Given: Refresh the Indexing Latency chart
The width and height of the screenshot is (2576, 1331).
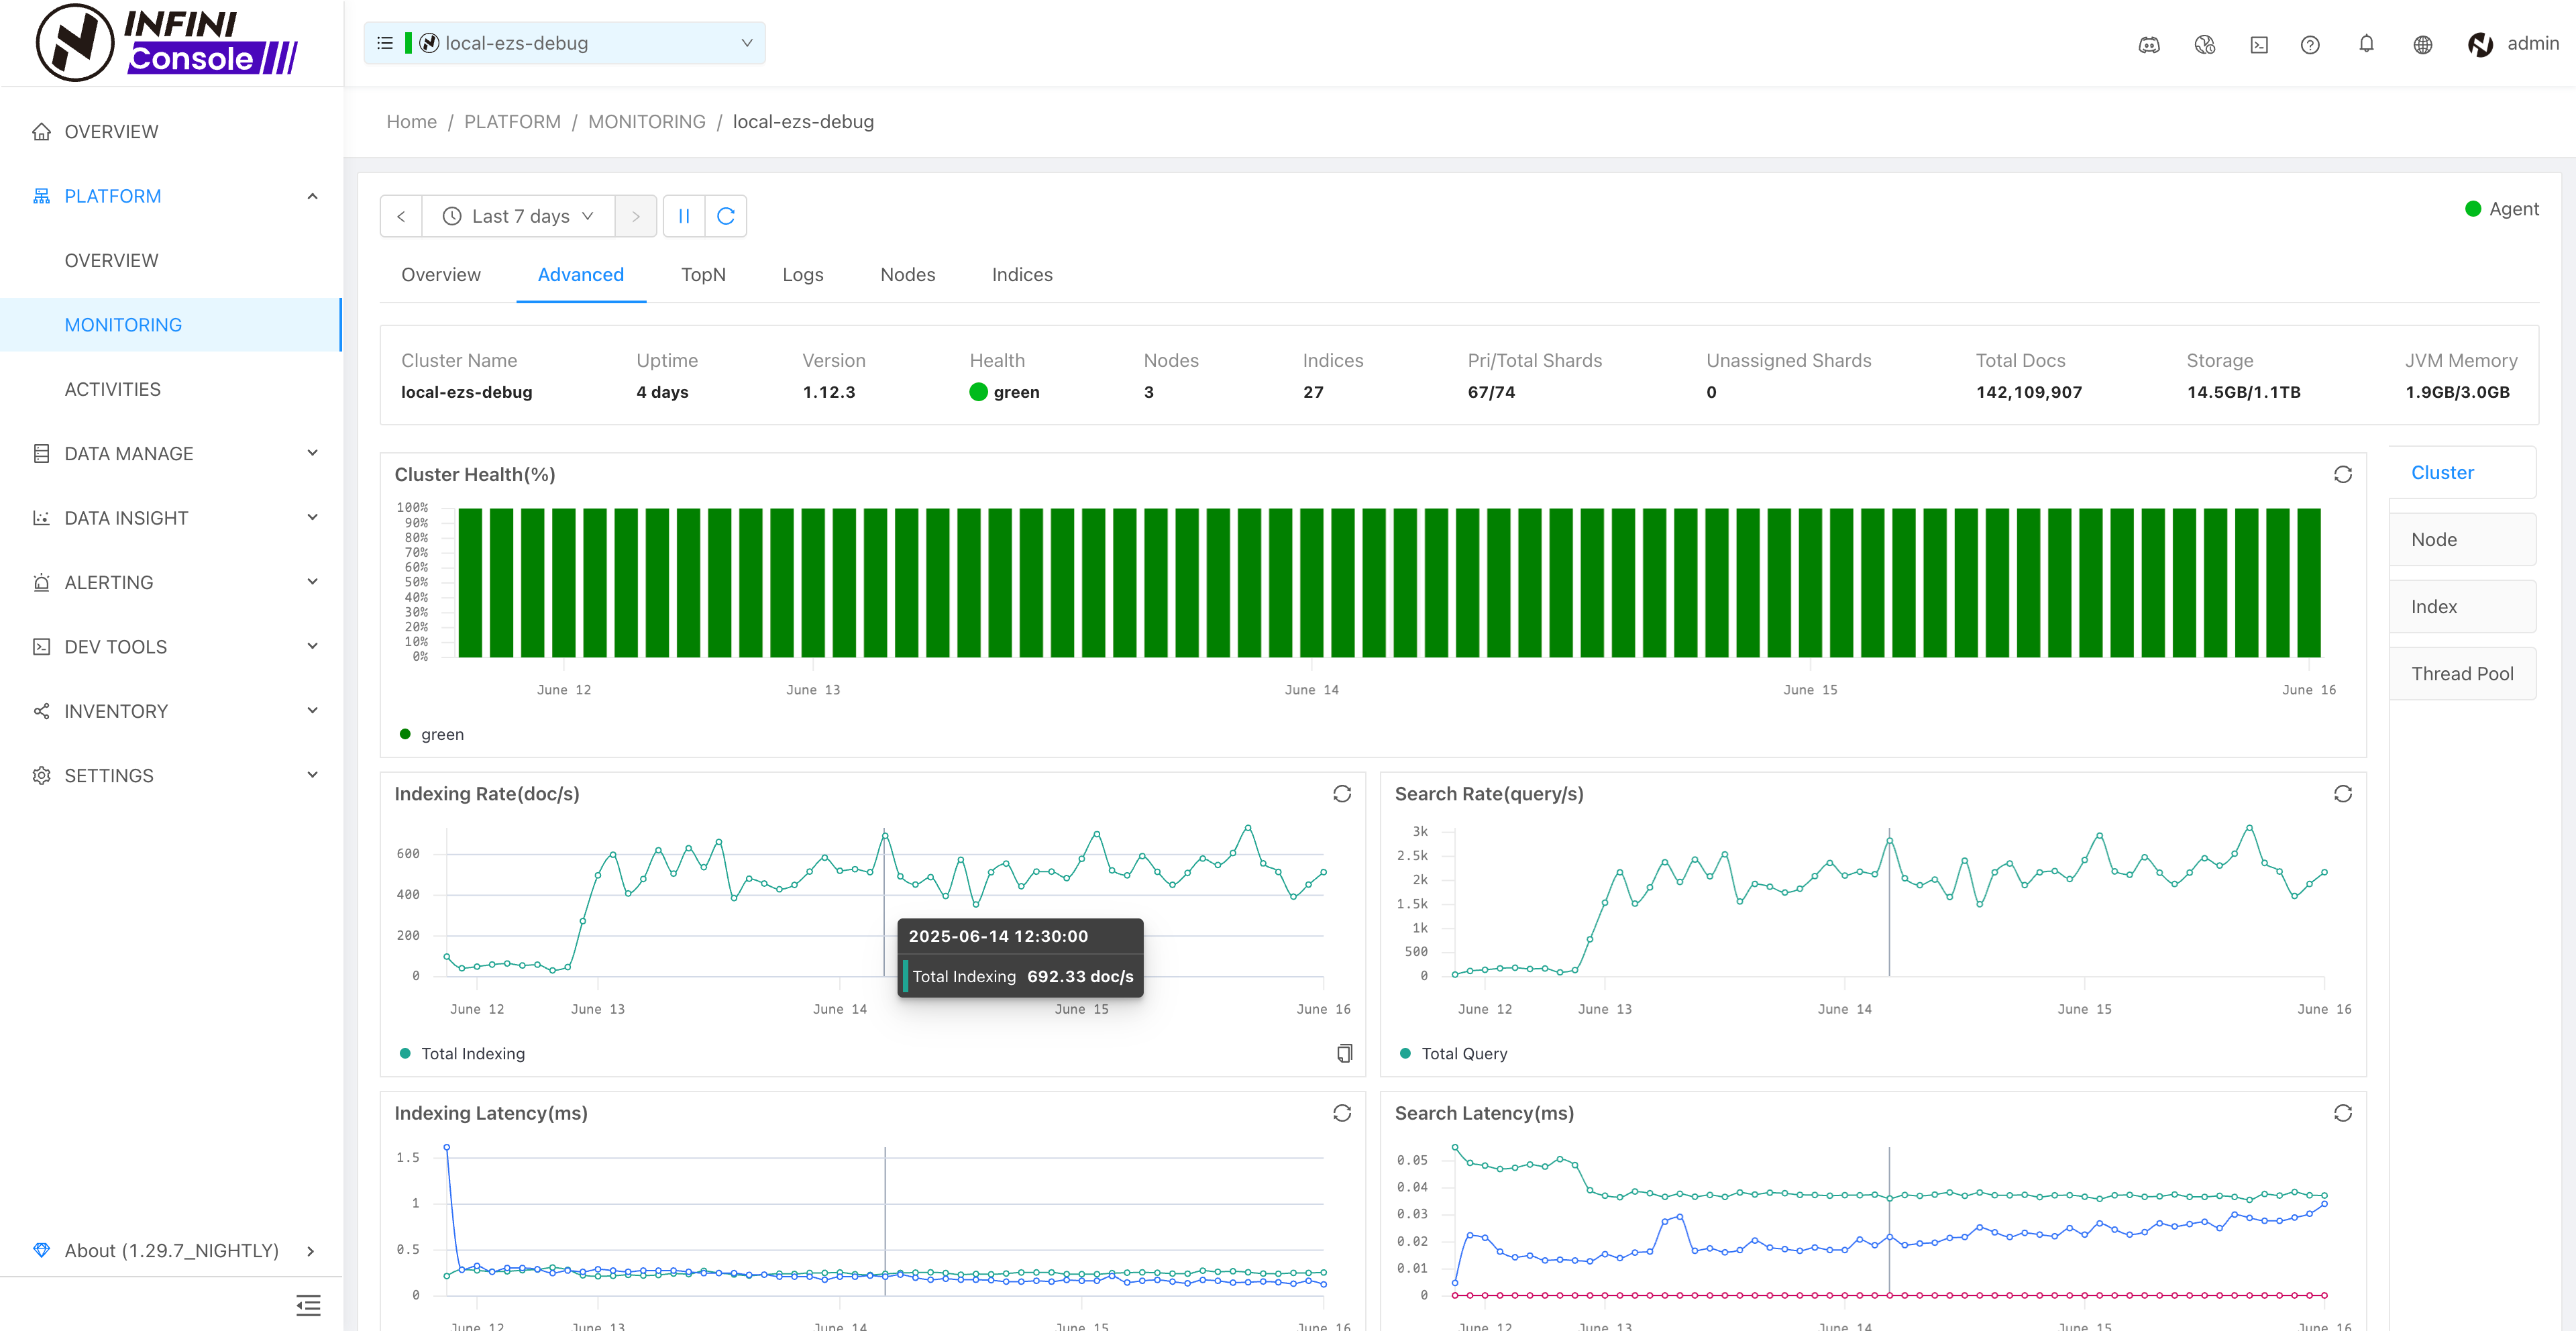Looking at the screenshot, I should pos(1342,1113).
